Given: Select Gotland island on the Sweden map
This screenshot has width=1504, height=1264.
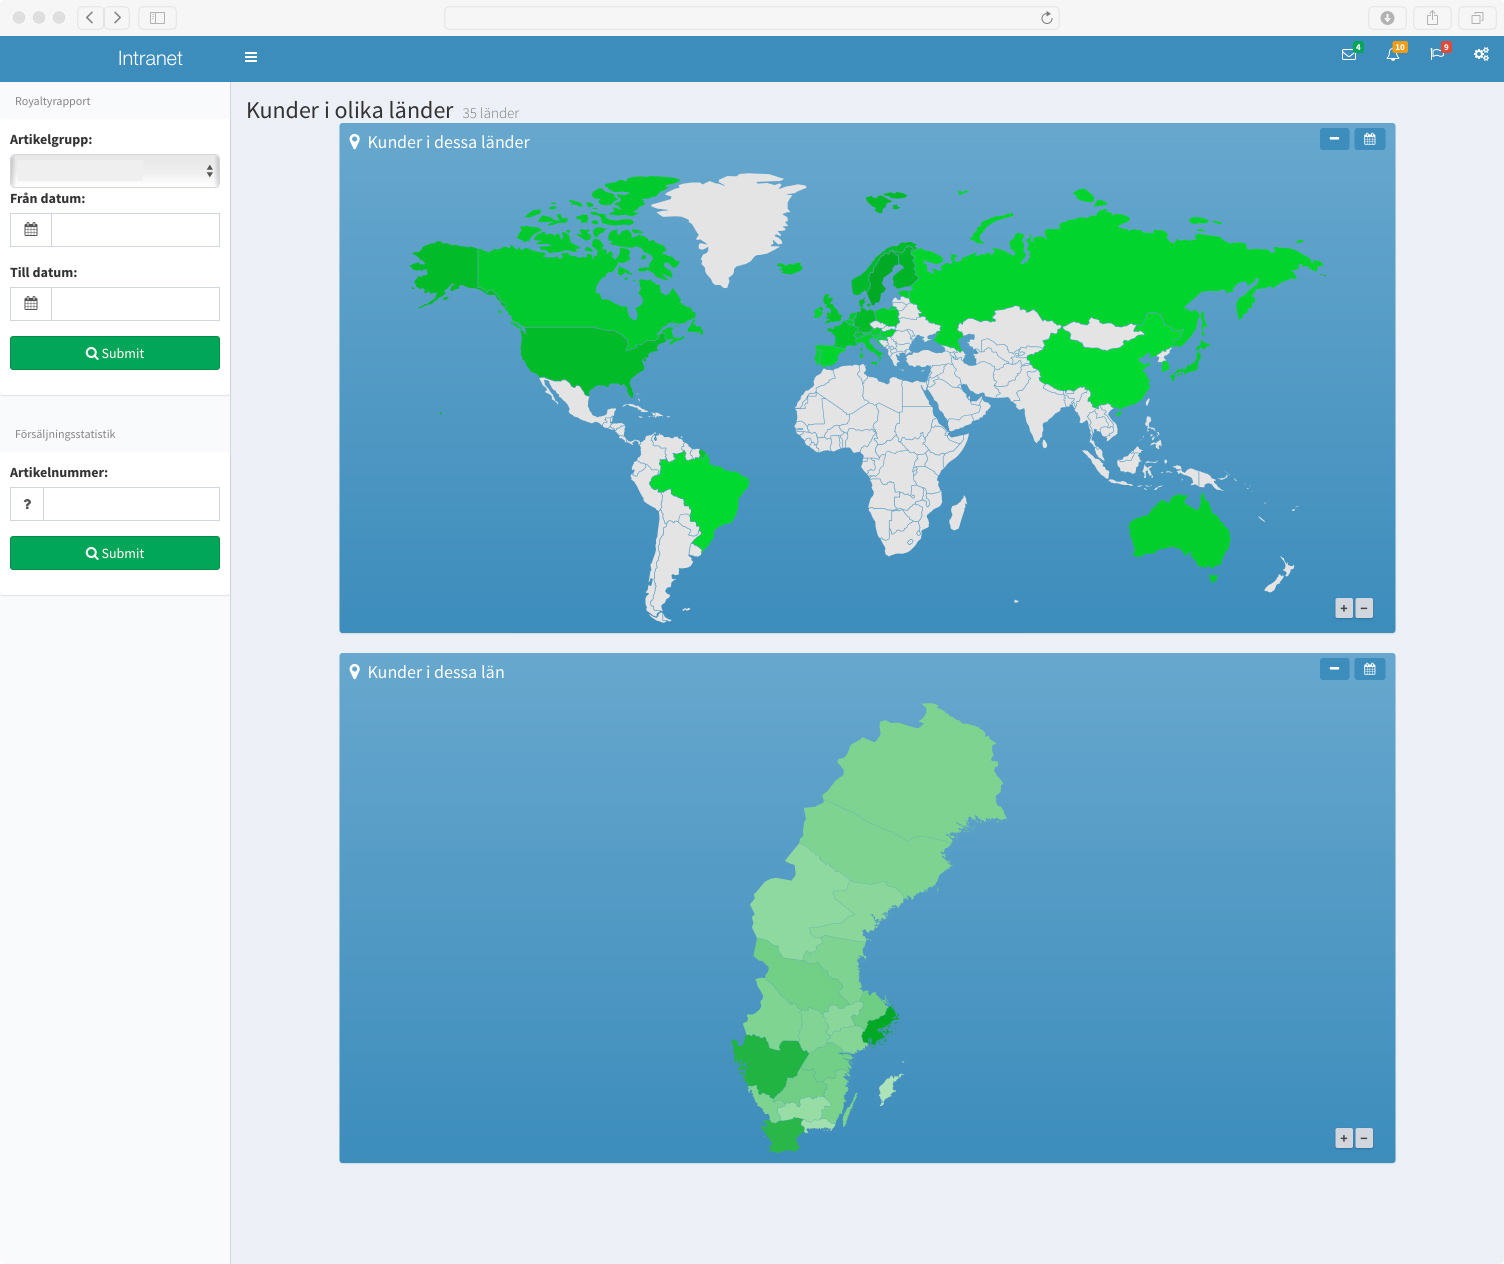Looking at the screenshot, I should click(x=888, y=1089).
